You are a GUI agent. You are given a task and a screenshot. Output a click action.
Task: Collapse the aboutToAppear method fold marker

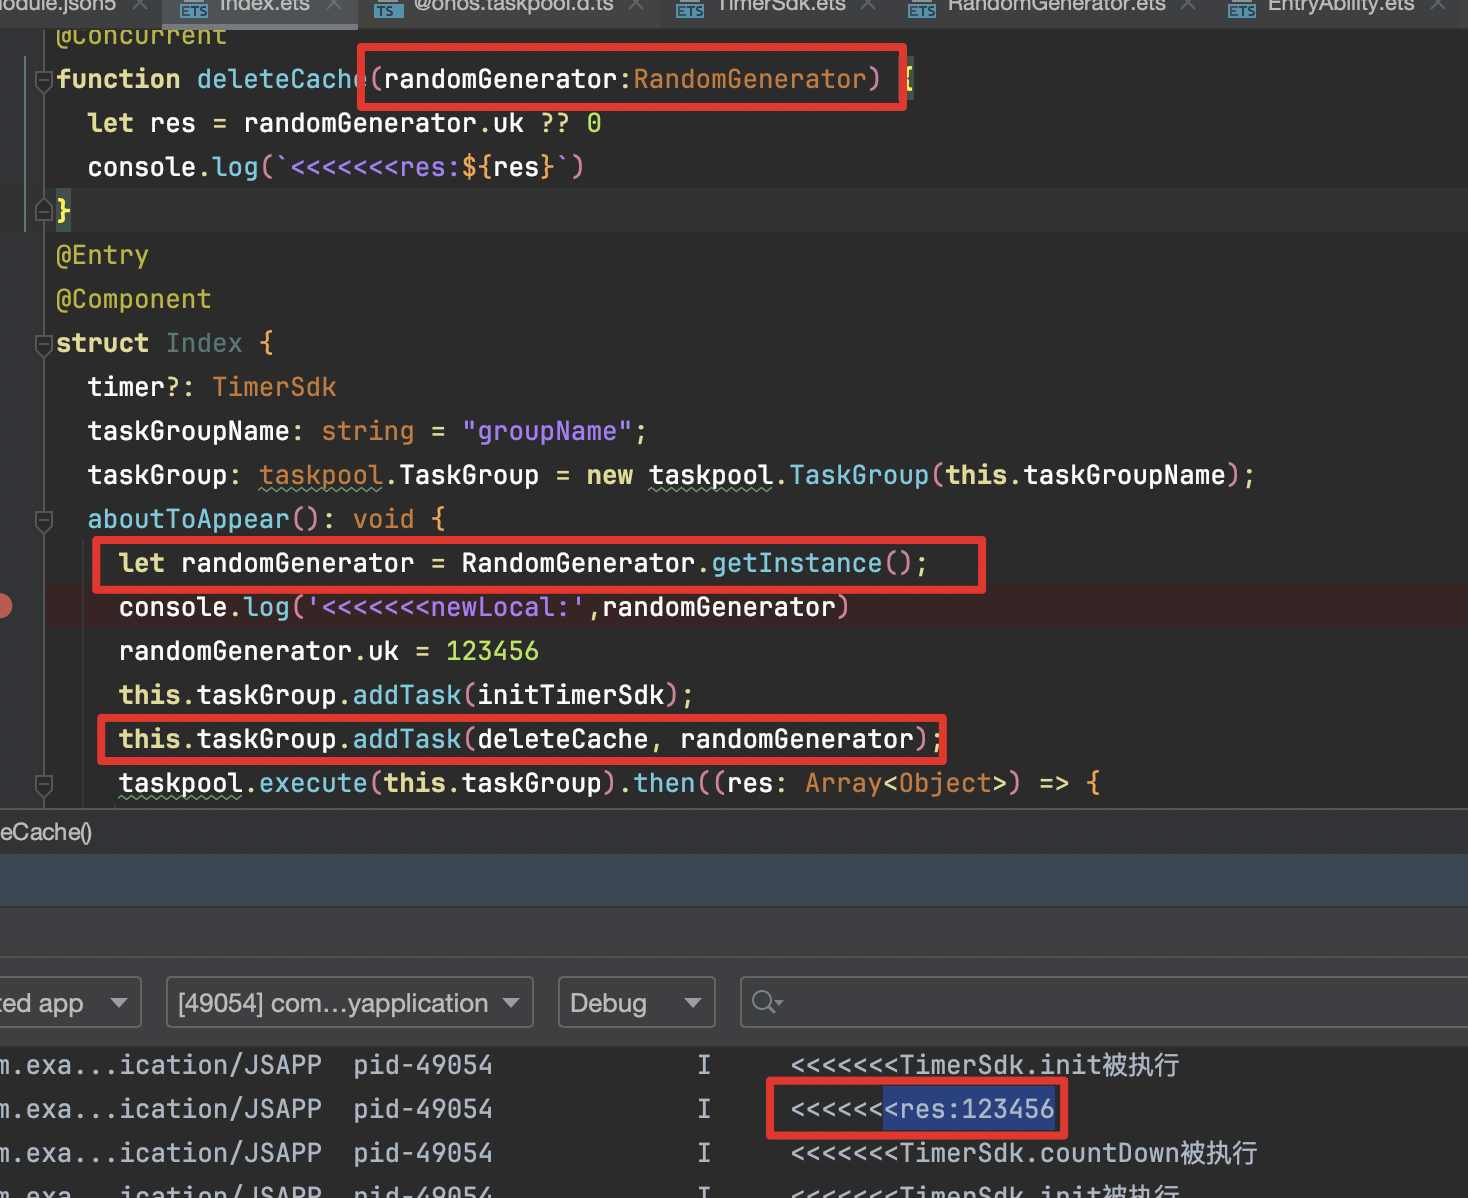pyautogui.click(x=43, y=520)
